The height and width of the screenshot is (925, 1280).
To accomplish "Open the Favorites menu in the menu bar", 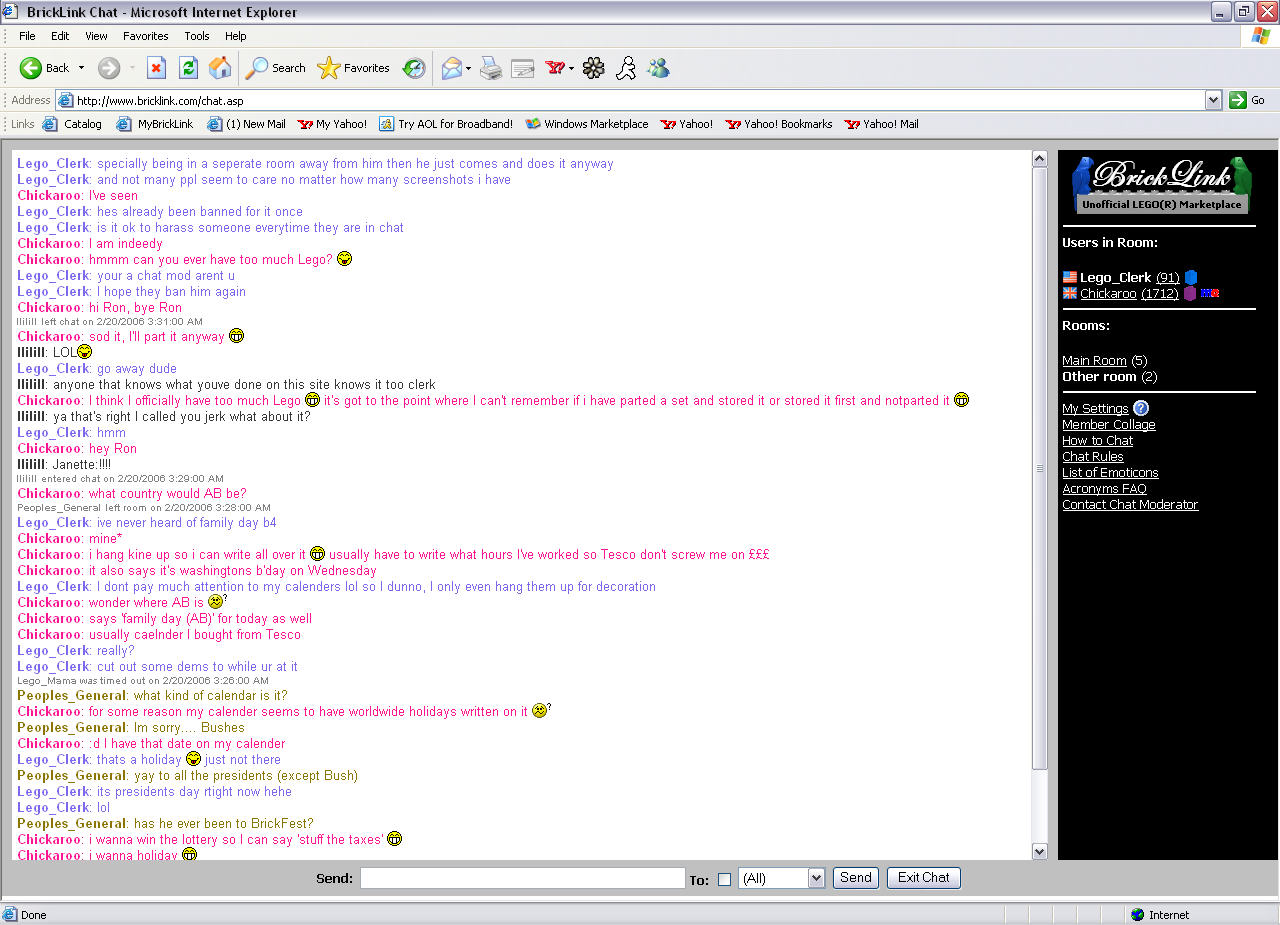I will 145,36.
